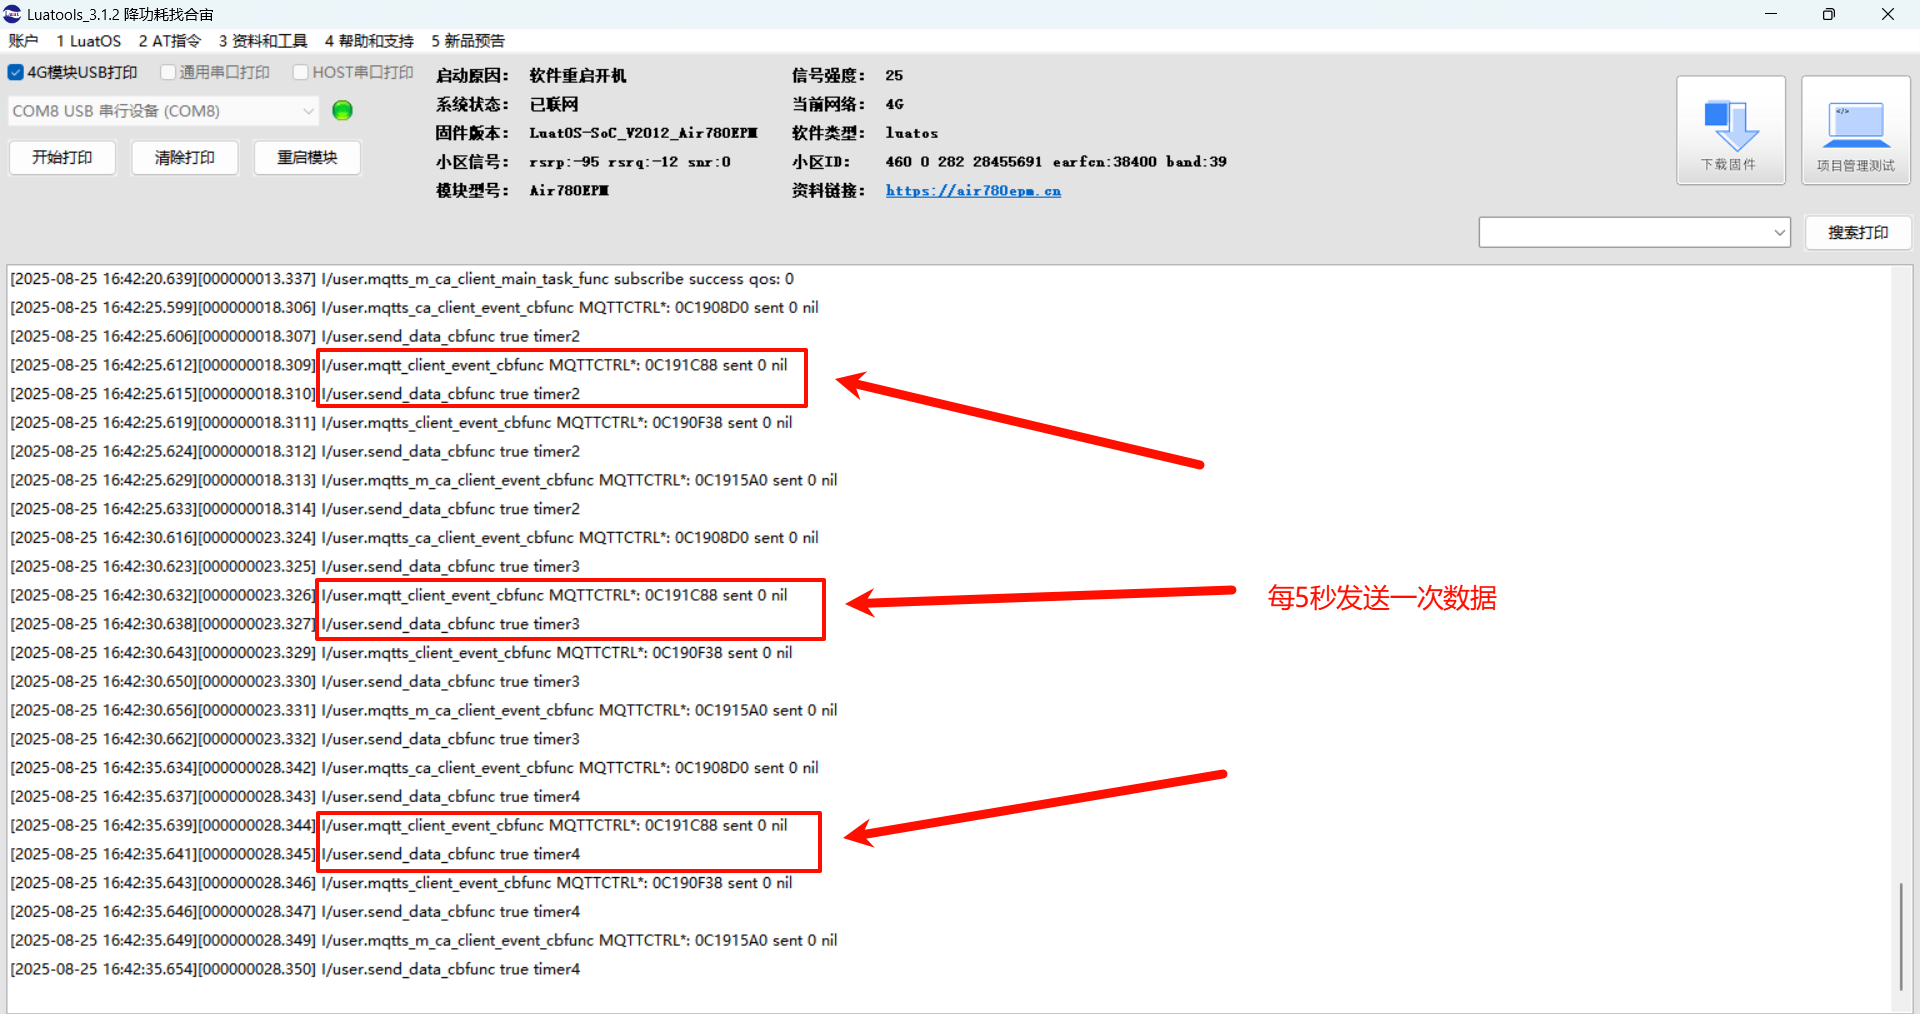Click the log line timestamped 16:42:30.632

pos(399,595)
